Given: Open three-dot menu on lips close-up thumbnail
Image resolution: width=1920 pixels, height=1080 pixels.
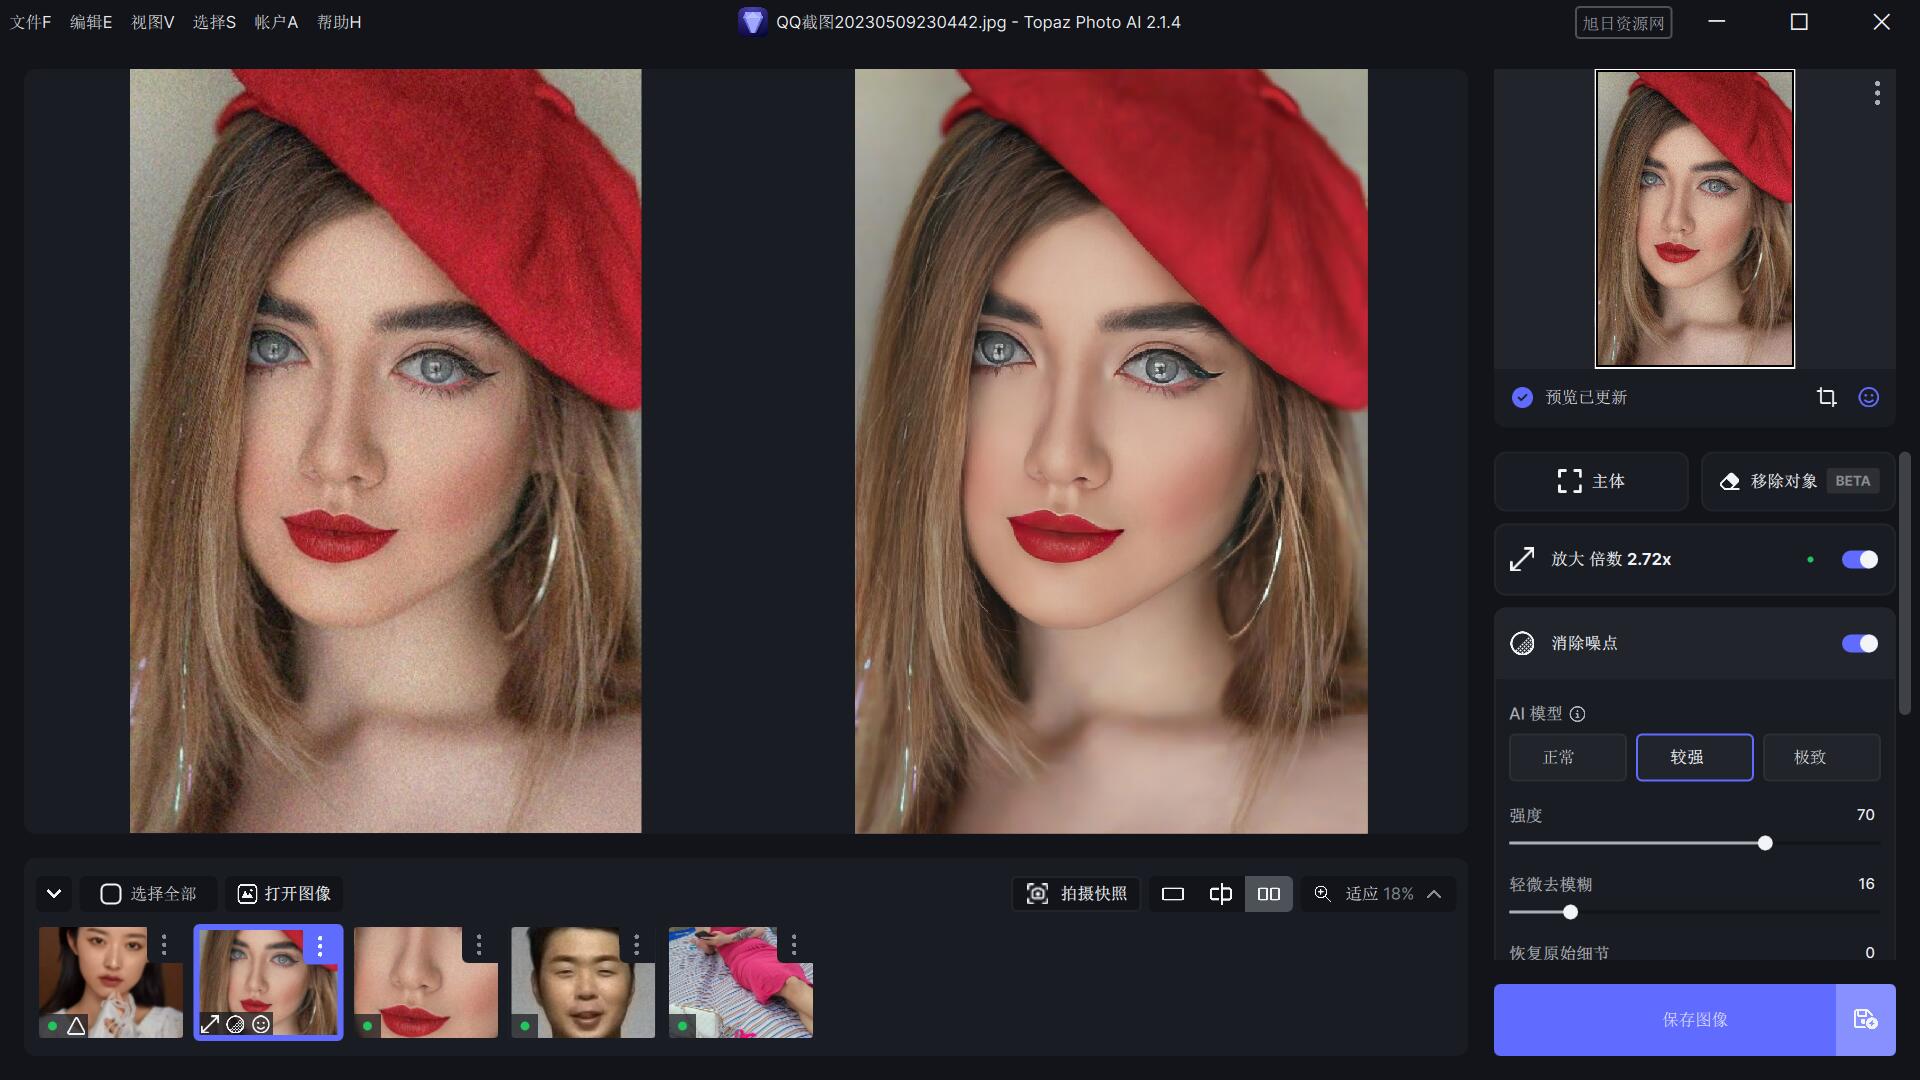Looking at the screenshot, I should click(x=479, y=944).
